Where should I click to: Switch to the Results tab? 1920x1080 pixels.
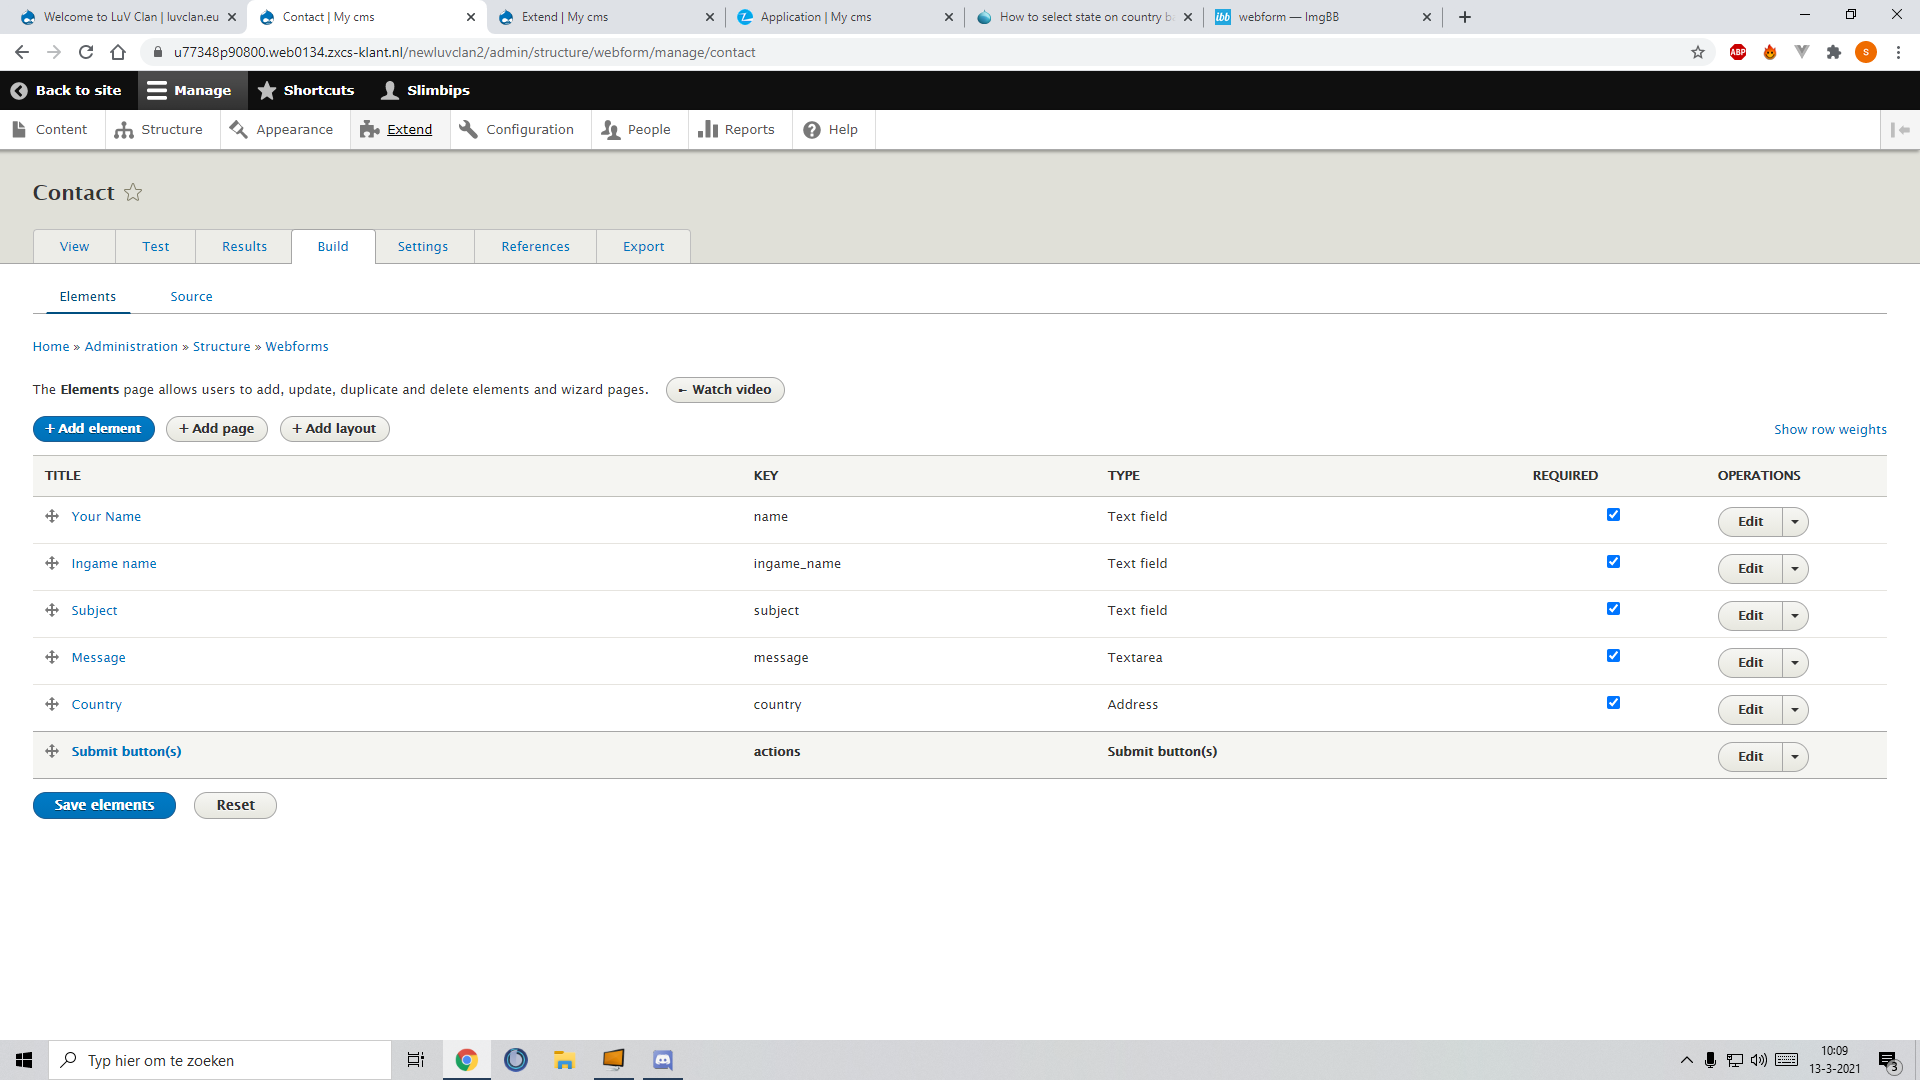(x=244, y=247)
